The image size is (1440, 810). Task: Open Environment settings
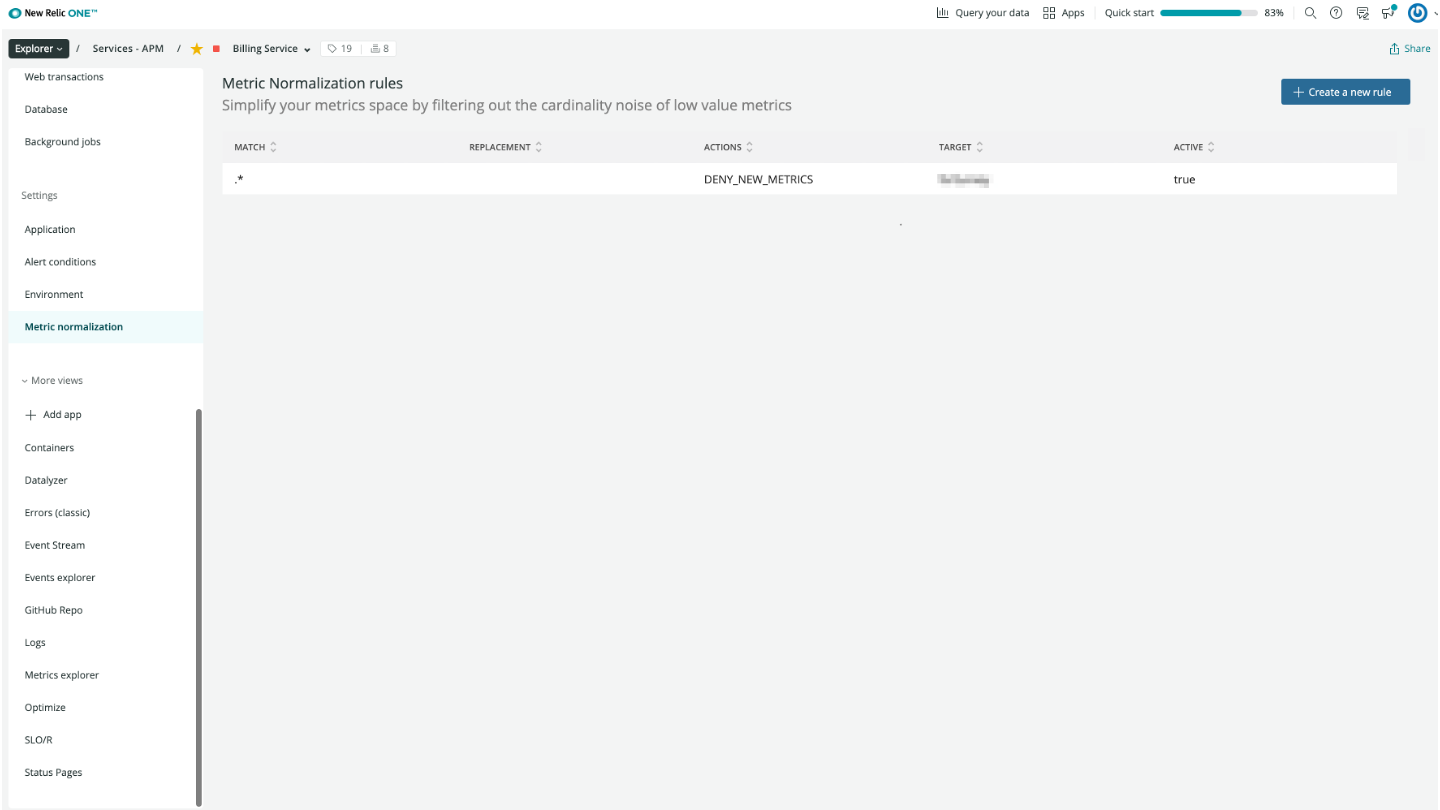54,295
